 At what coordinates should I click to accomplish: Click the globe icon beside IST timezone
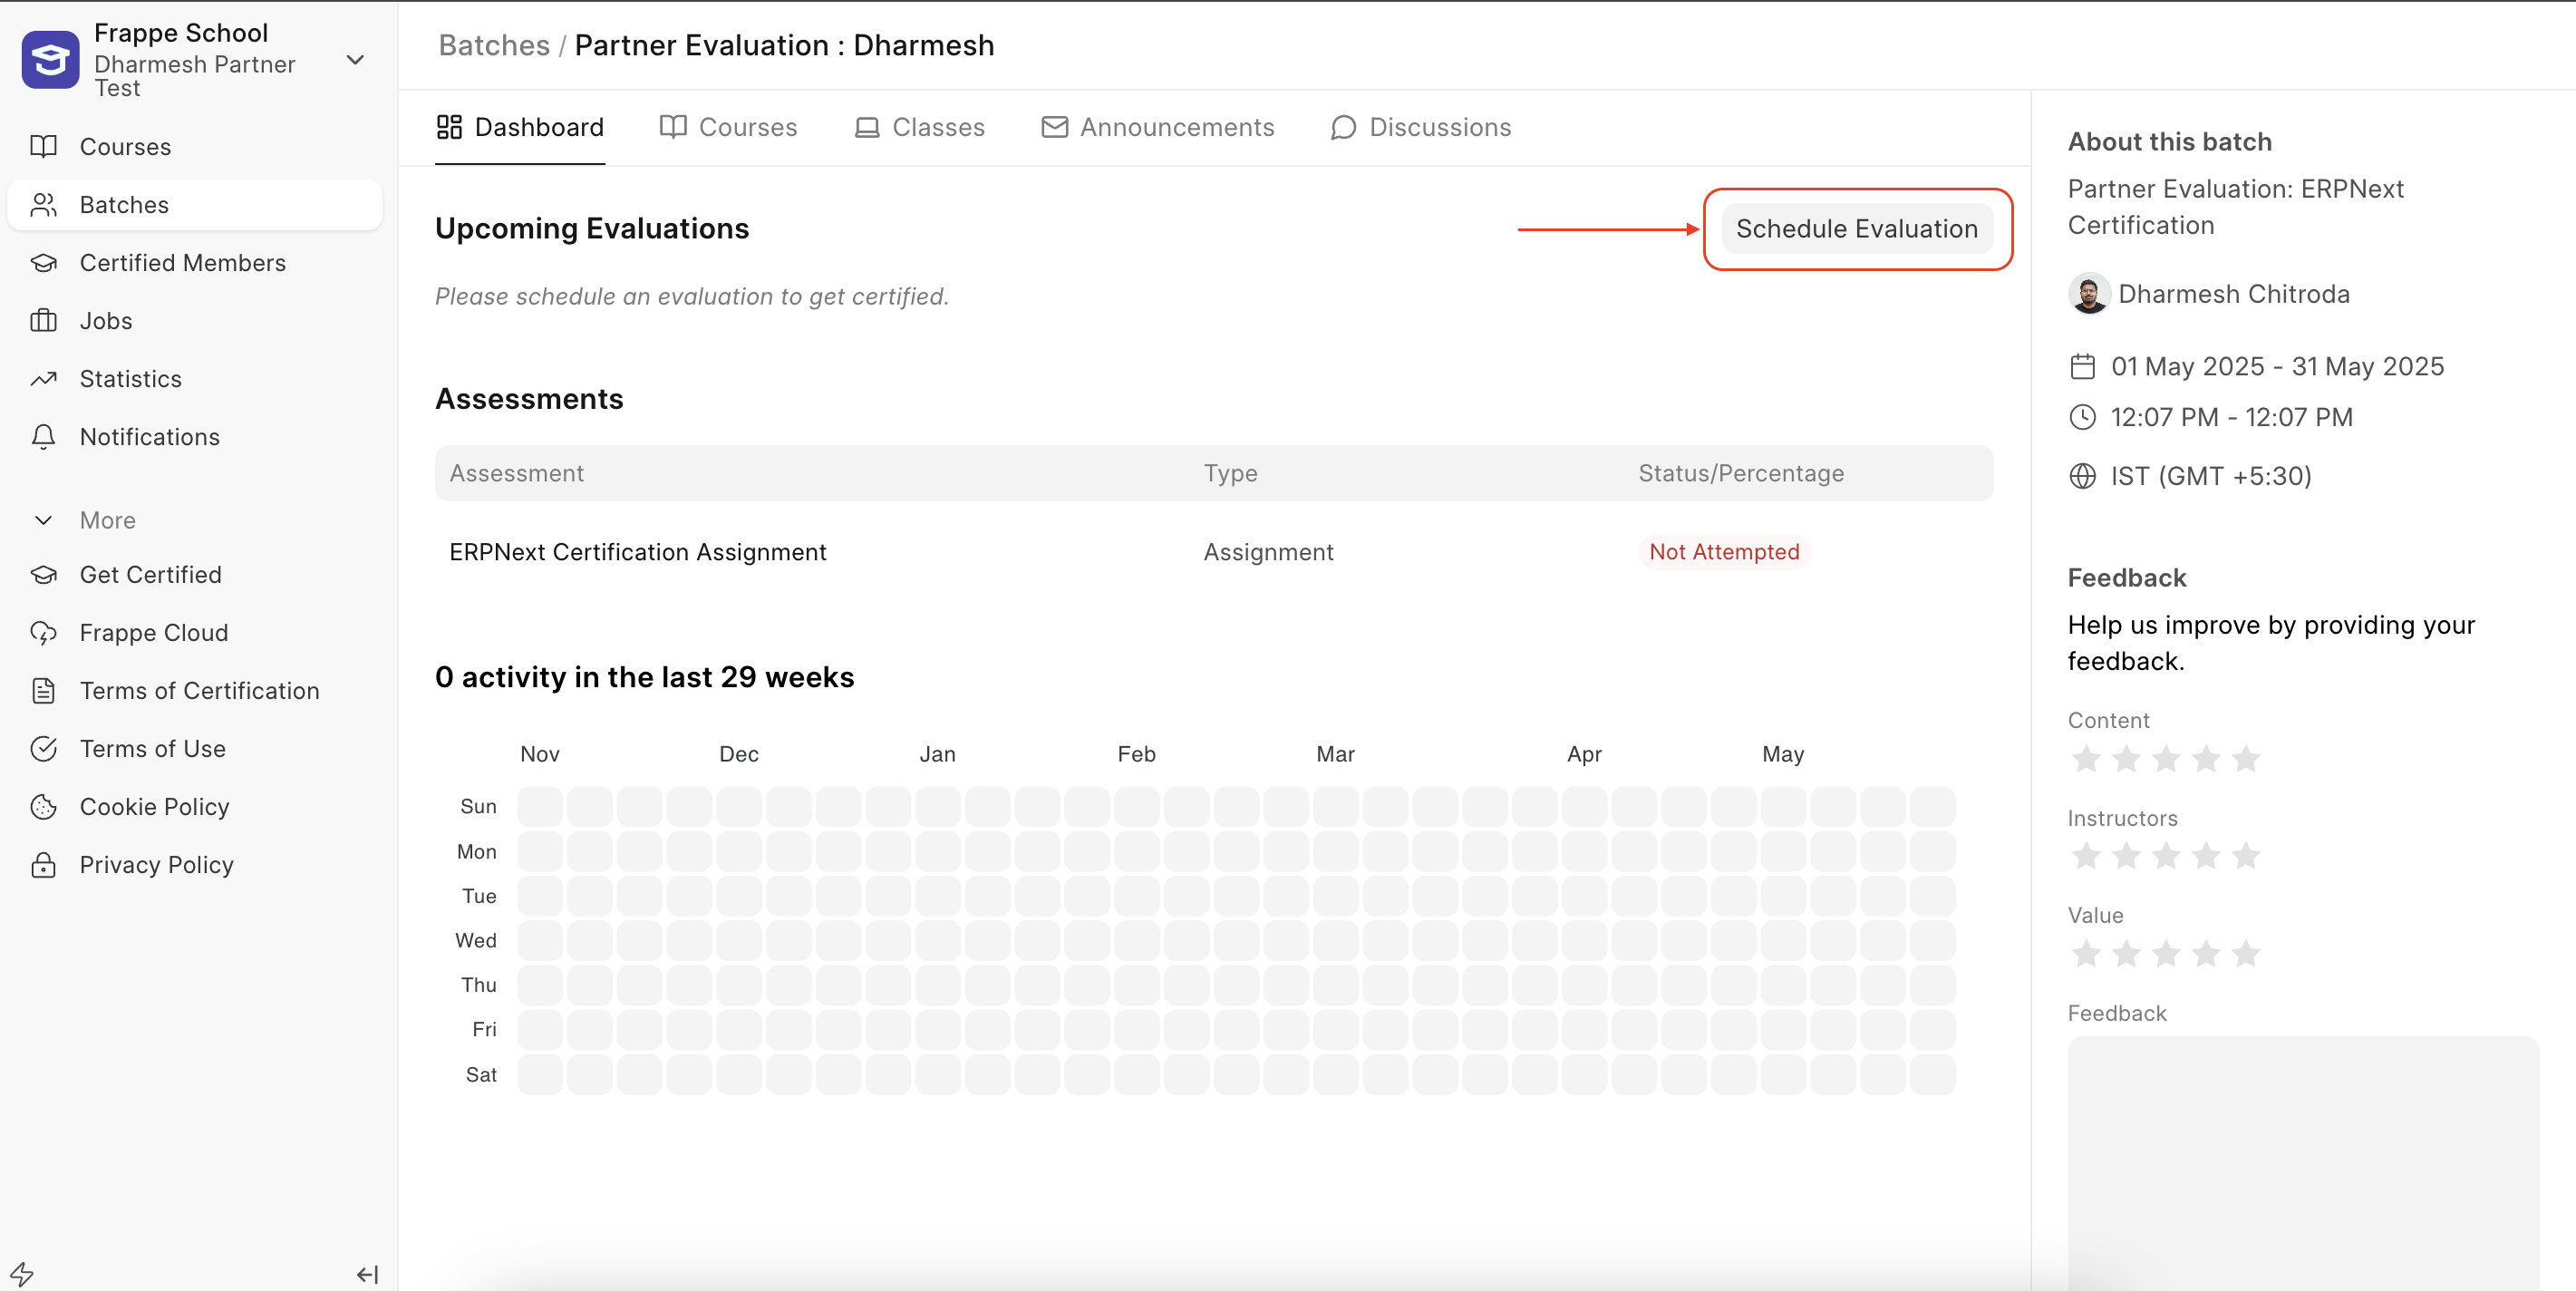pyautogui.click(x=2082, y=476)
